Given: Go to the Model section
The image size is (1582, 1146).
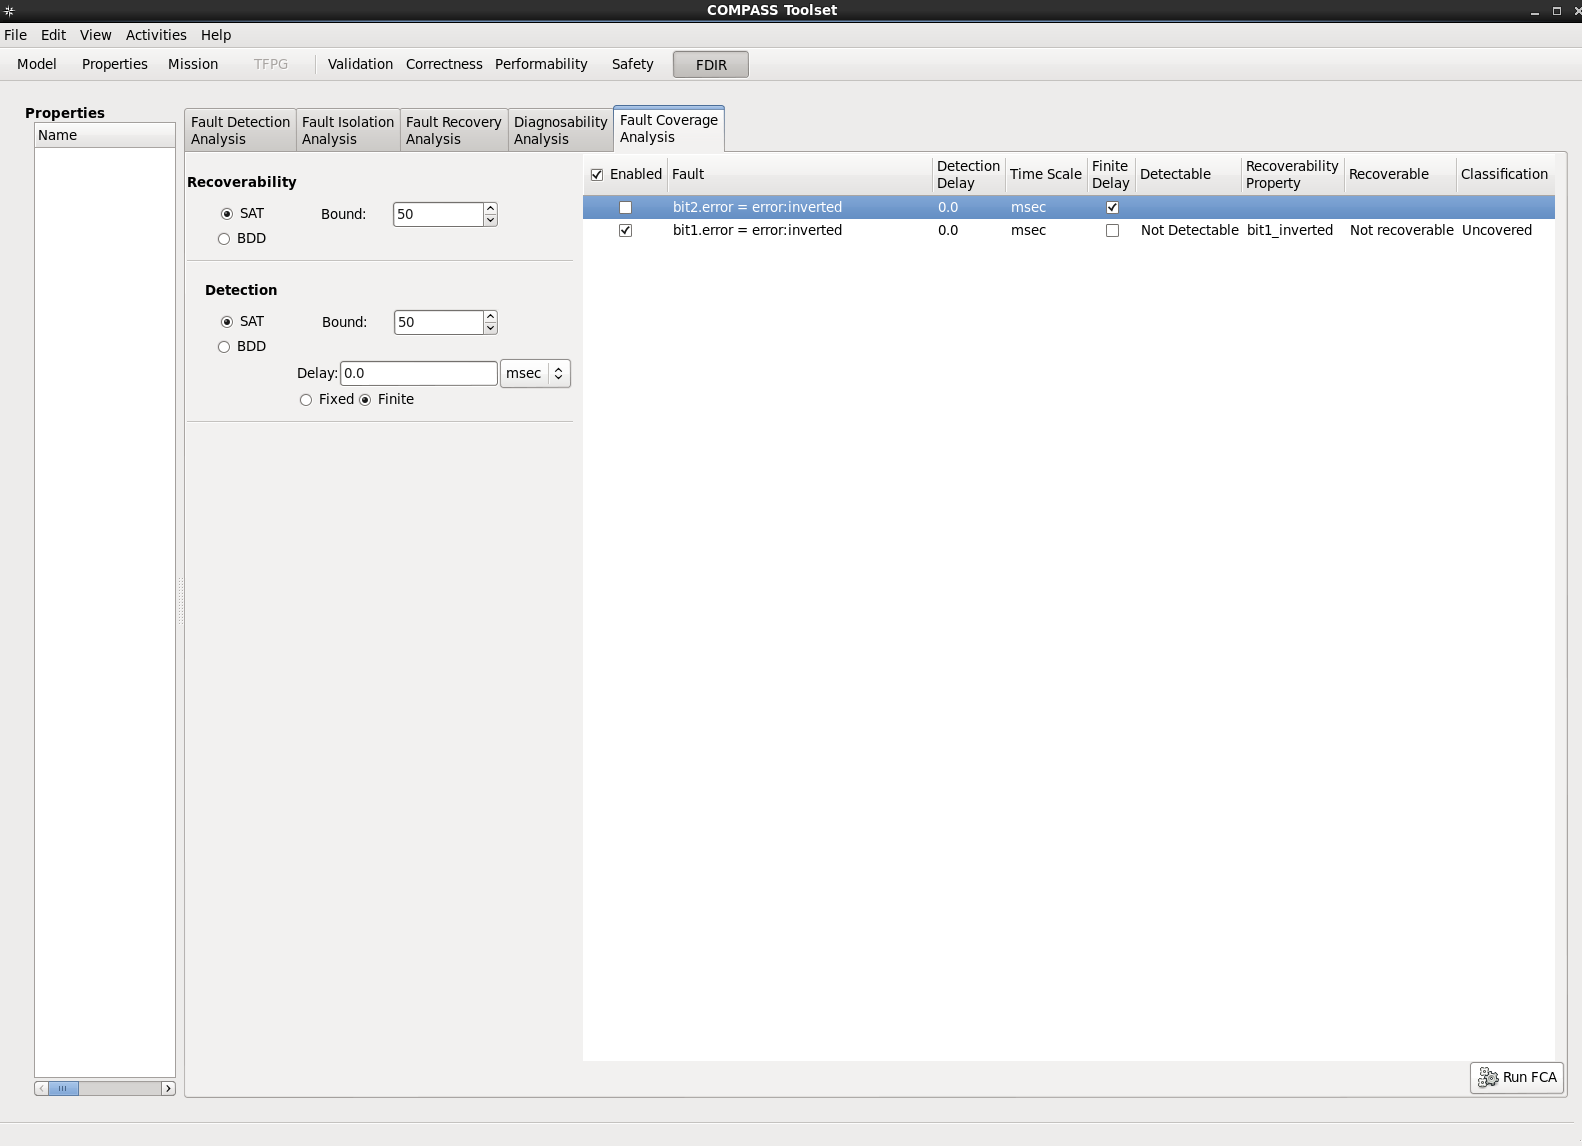Looking at the screenshot, I should (x=37, y=64).
